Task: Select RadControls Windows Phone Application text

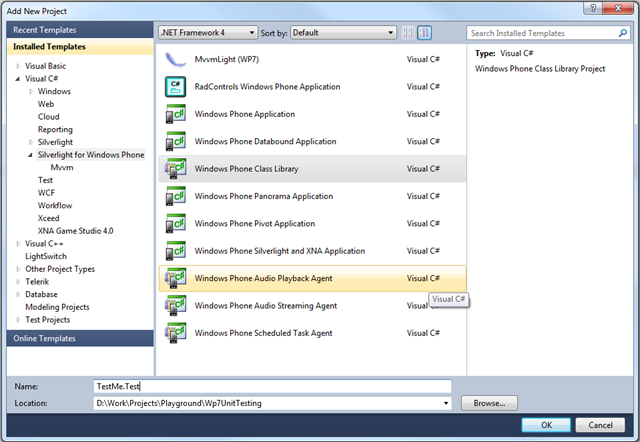Action: coord(267,87)
